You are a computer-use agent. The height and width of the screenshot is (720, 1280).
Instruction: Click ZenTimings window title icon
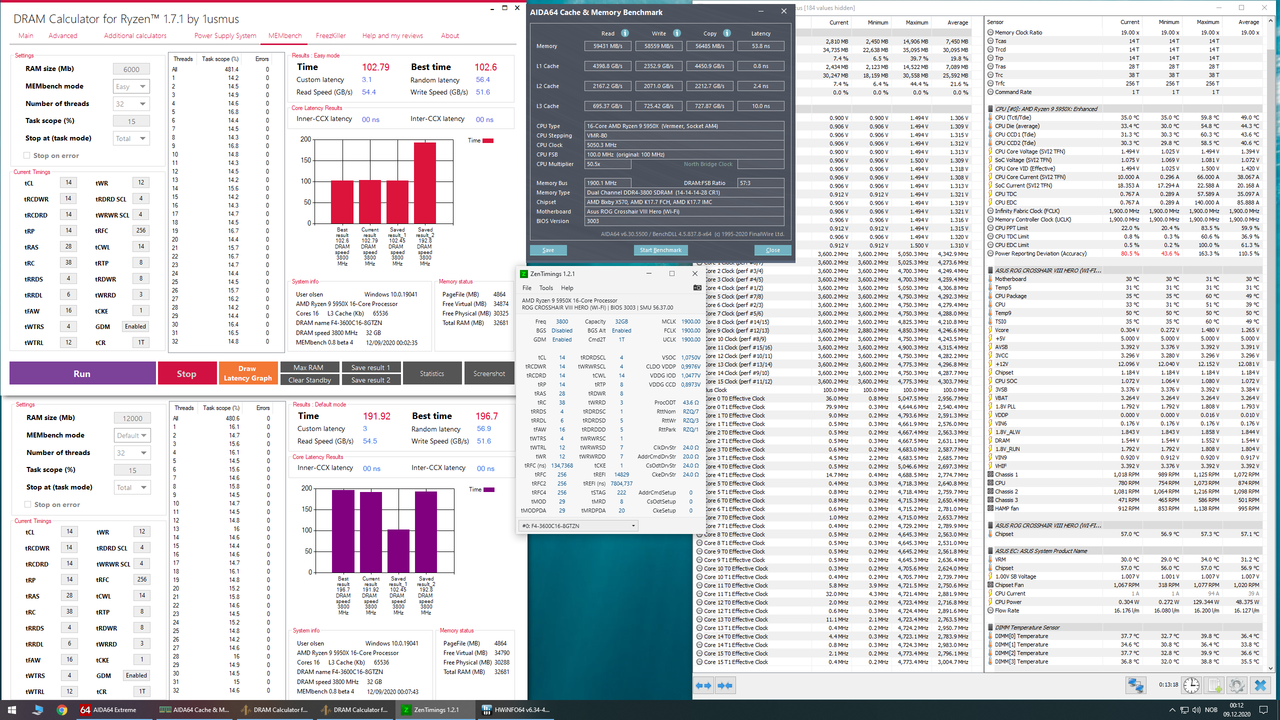(x=524, y=274)
